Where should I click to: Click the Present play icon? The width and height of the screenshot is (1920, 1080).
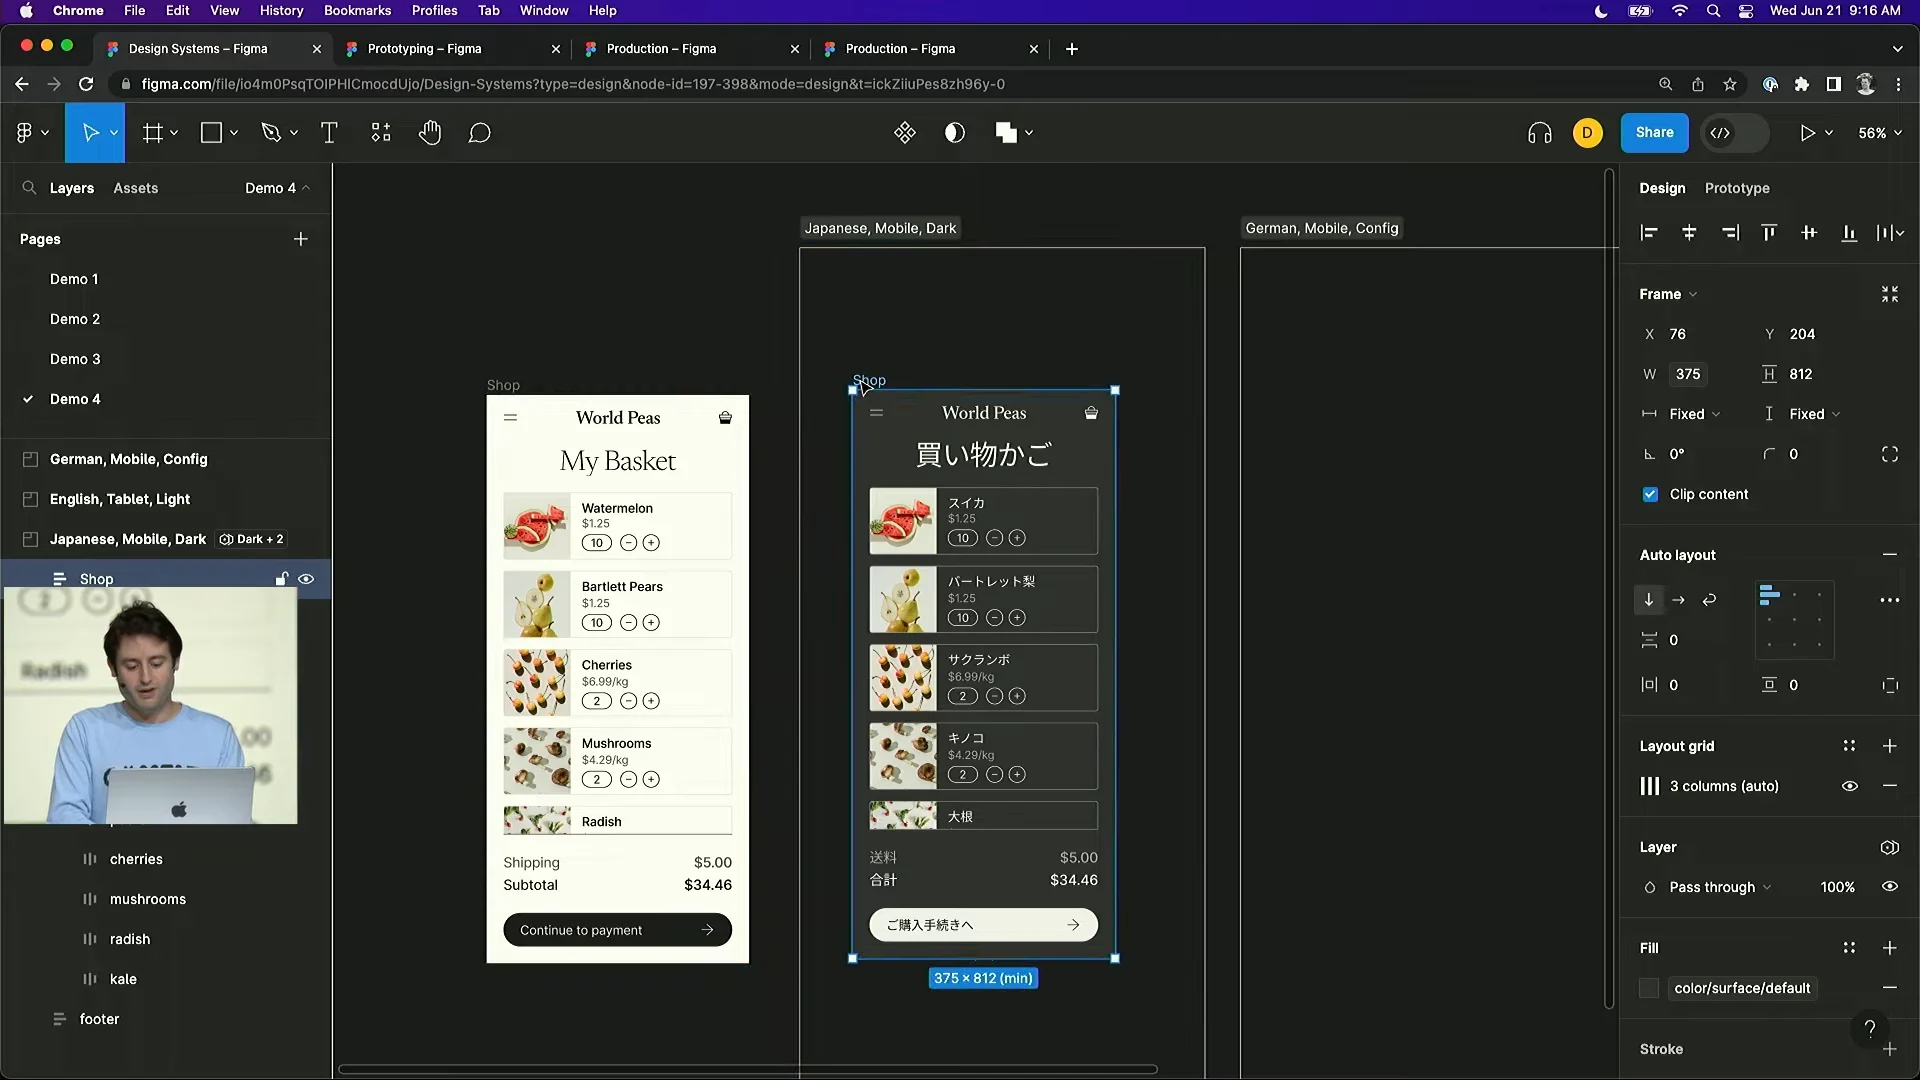click(x=1807, y=133)
